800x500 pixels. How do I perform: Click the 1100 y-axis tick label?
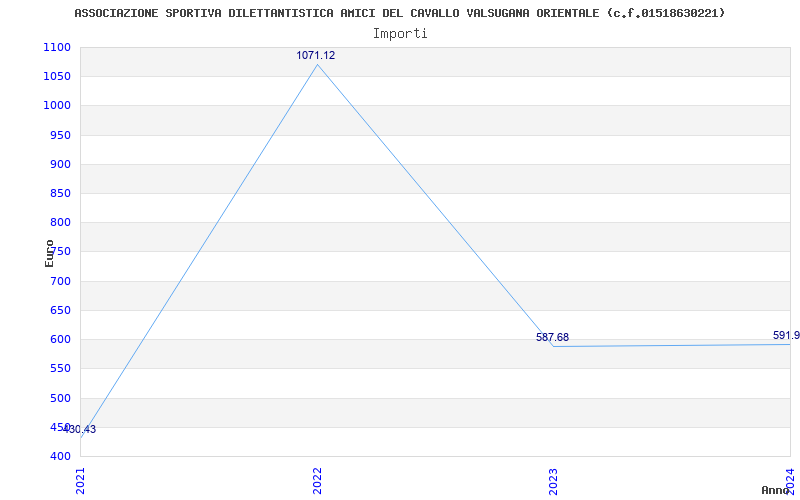click(x=57, y=47)
